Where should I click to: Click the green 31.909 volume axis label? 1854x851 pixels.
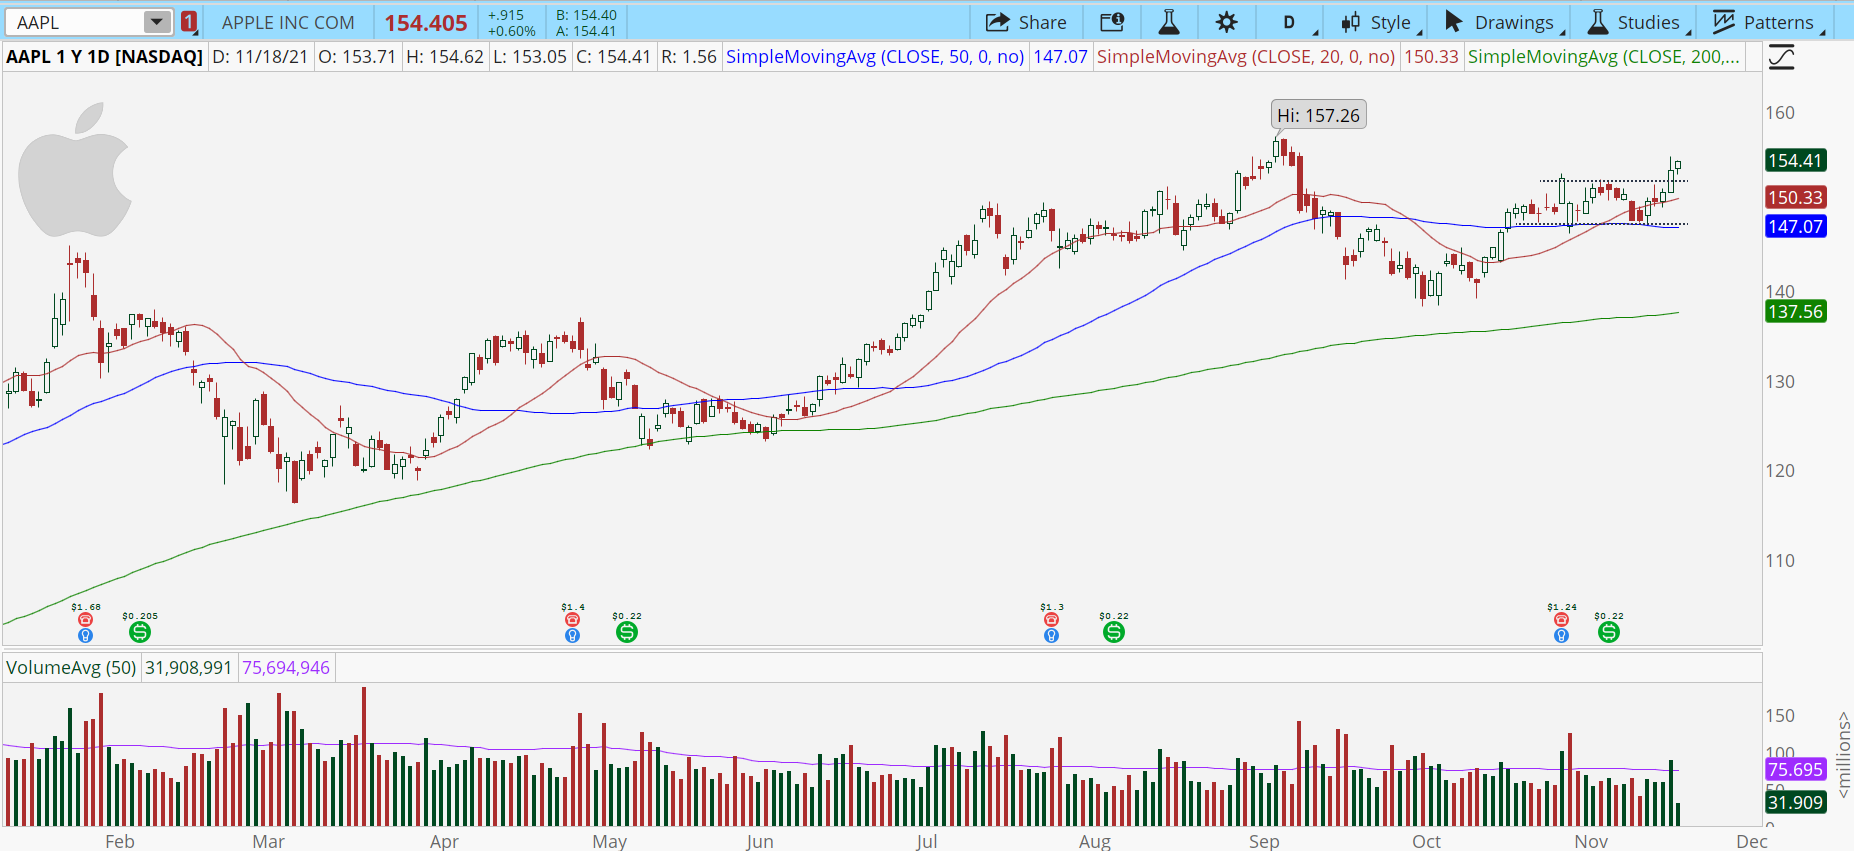click(1796, 803)
